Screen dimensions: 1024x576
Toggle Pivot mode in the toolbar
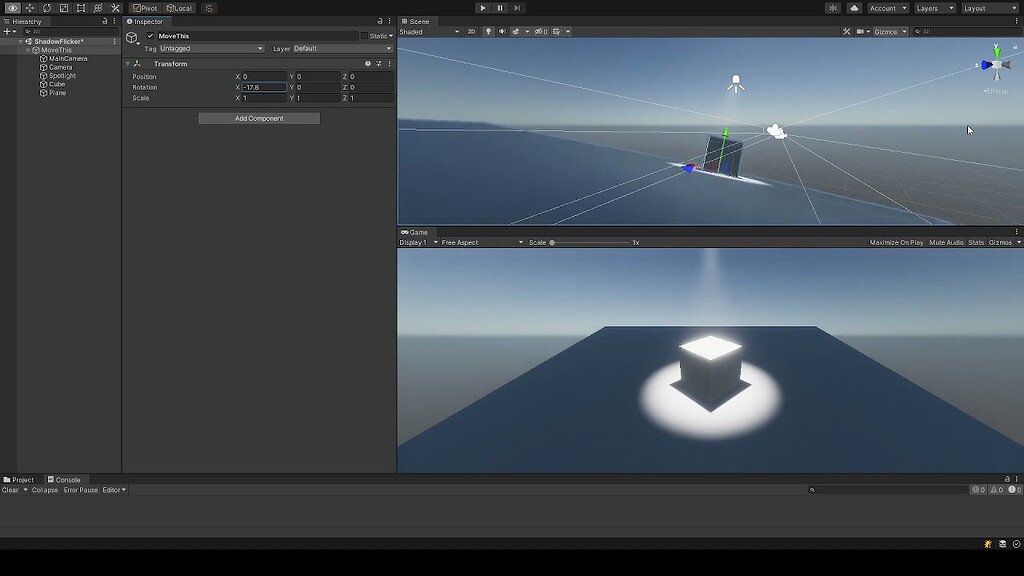[144, 8]
